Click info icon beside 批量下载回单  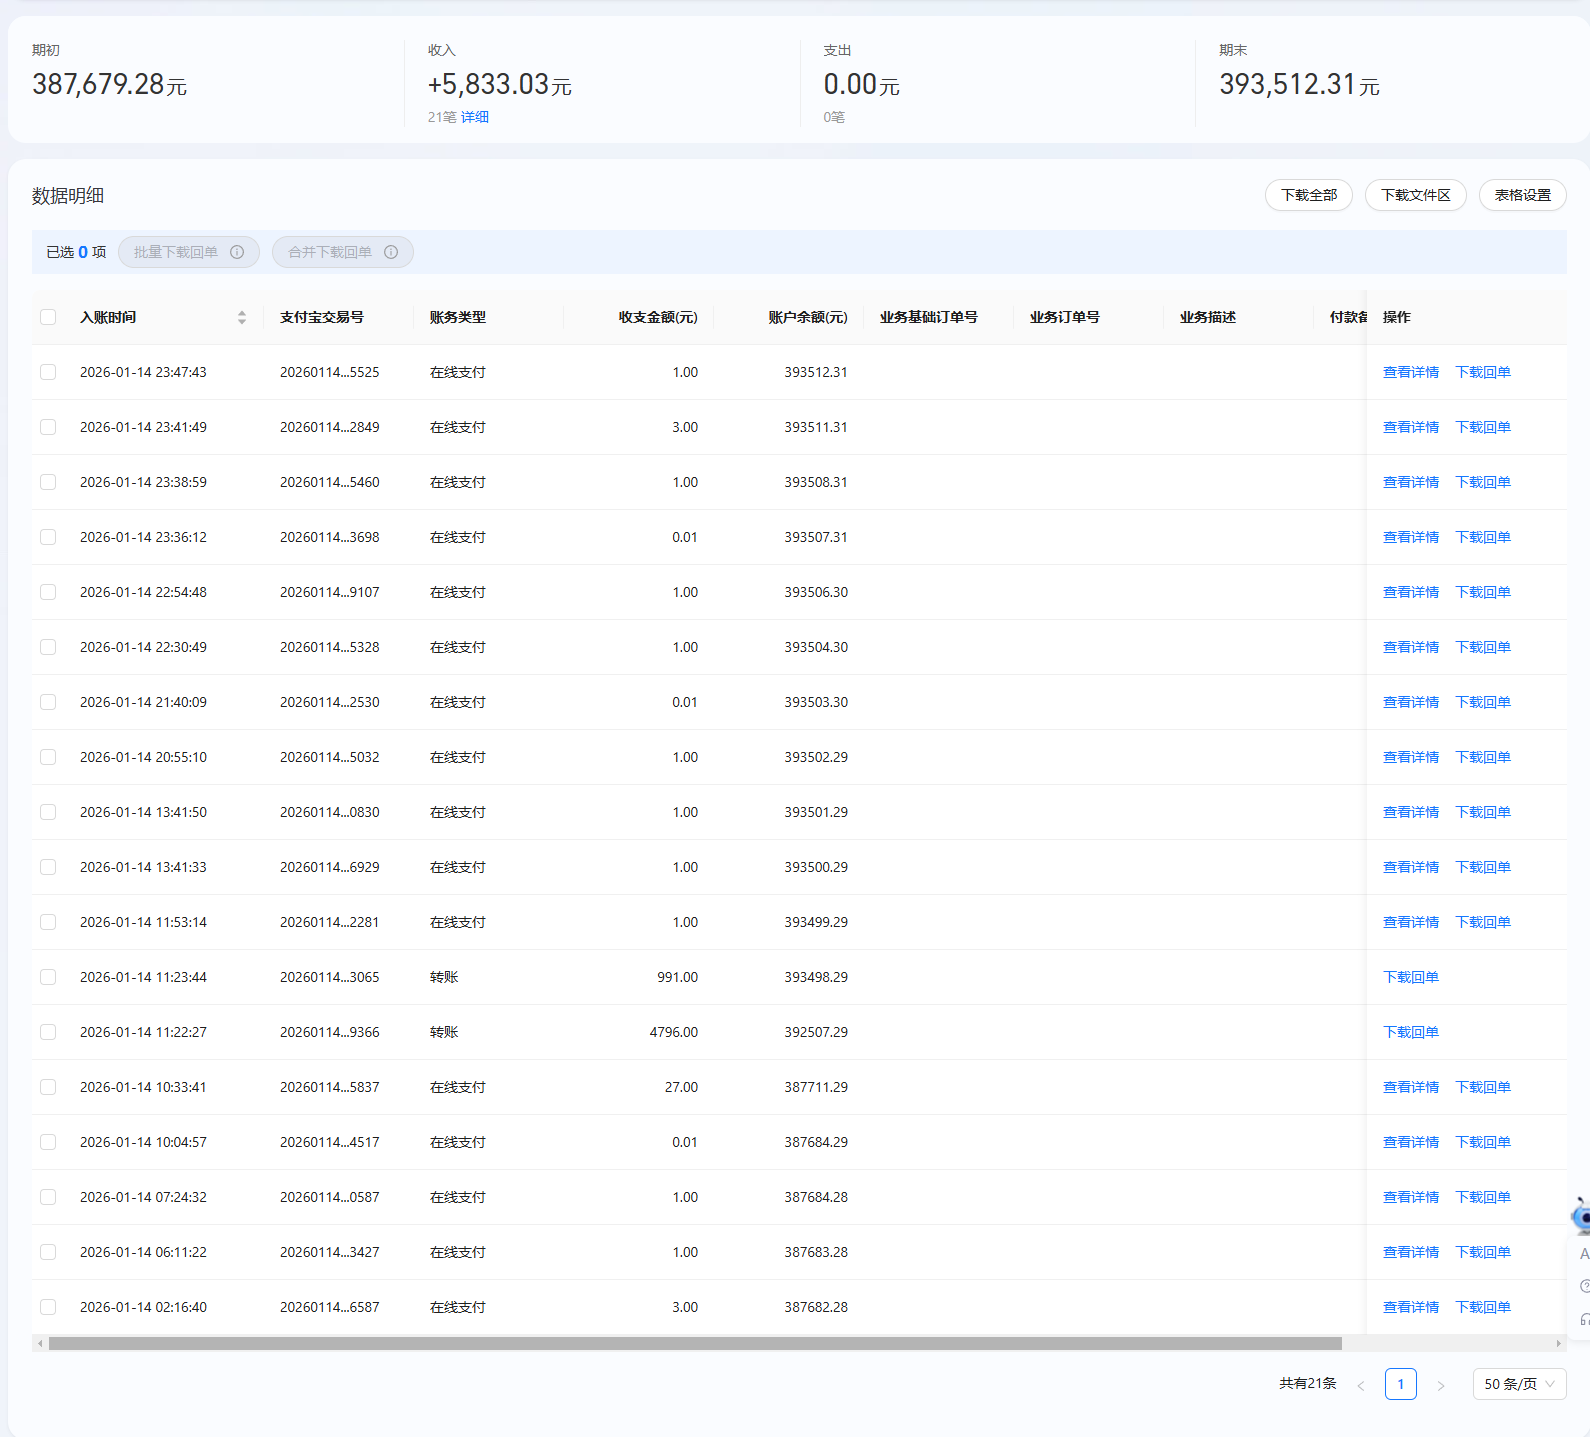(237, 252)
